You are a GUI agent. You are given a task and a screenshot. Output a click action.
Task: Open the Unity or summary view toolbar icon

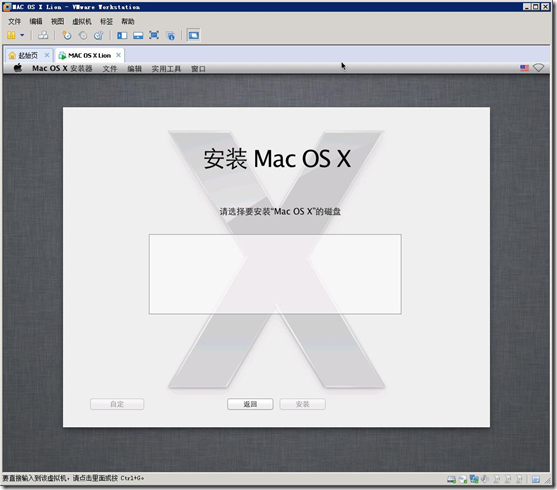[x=171, y=35]
